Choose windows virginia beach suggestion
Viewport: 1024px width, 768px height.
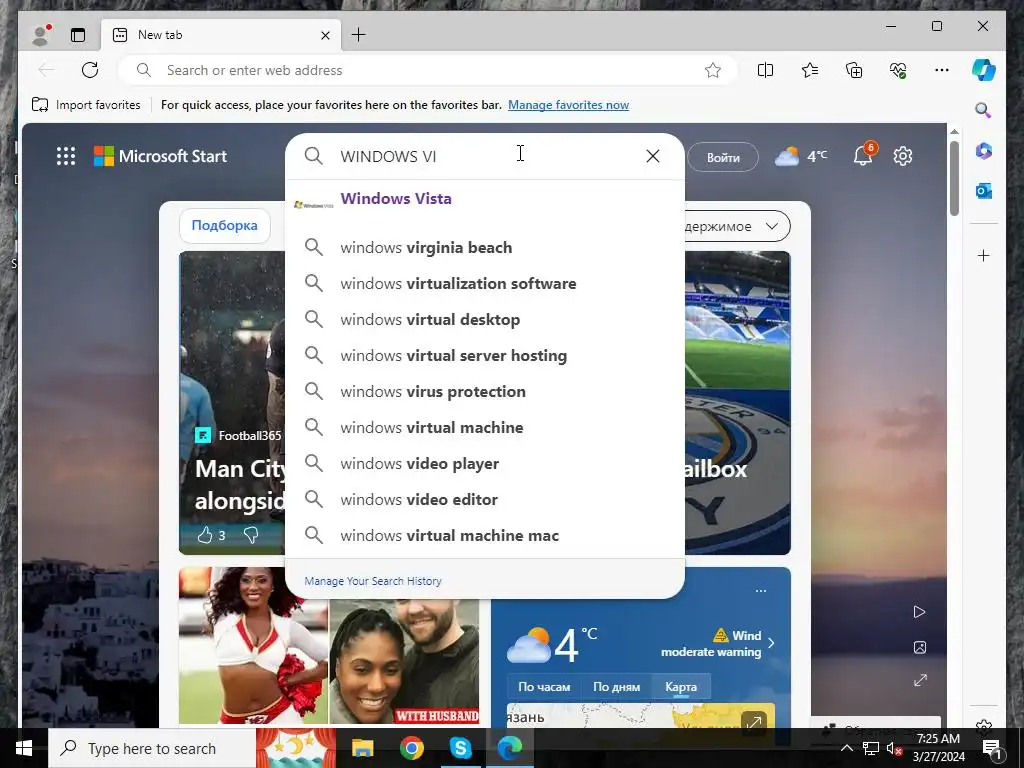coord(485,248)
